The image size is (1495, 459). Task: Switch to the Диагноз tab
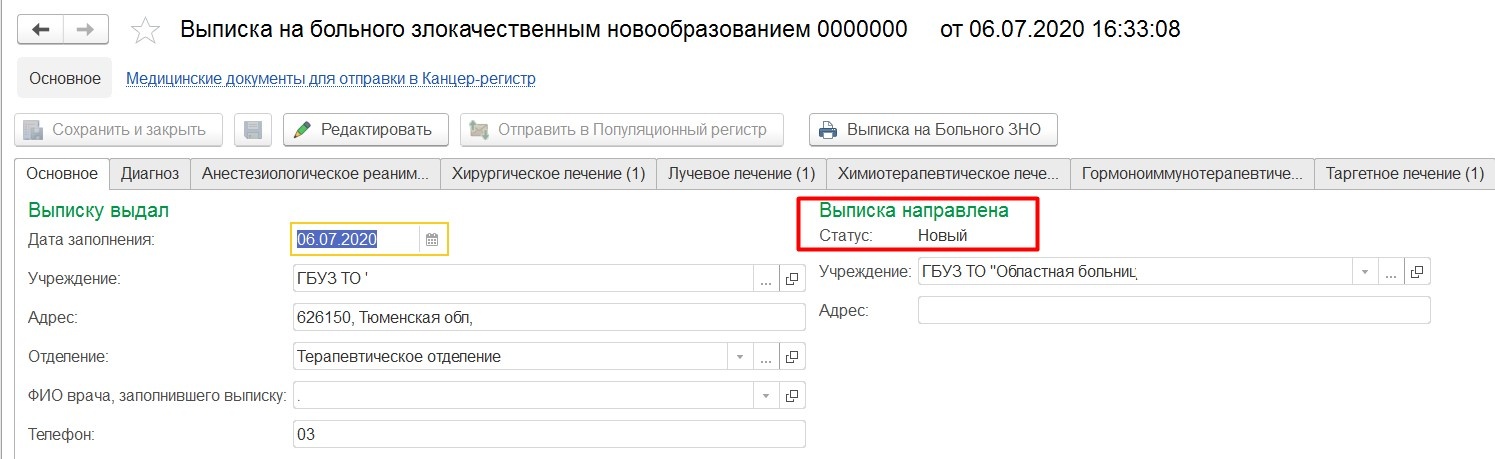click(x=150, y=174)
